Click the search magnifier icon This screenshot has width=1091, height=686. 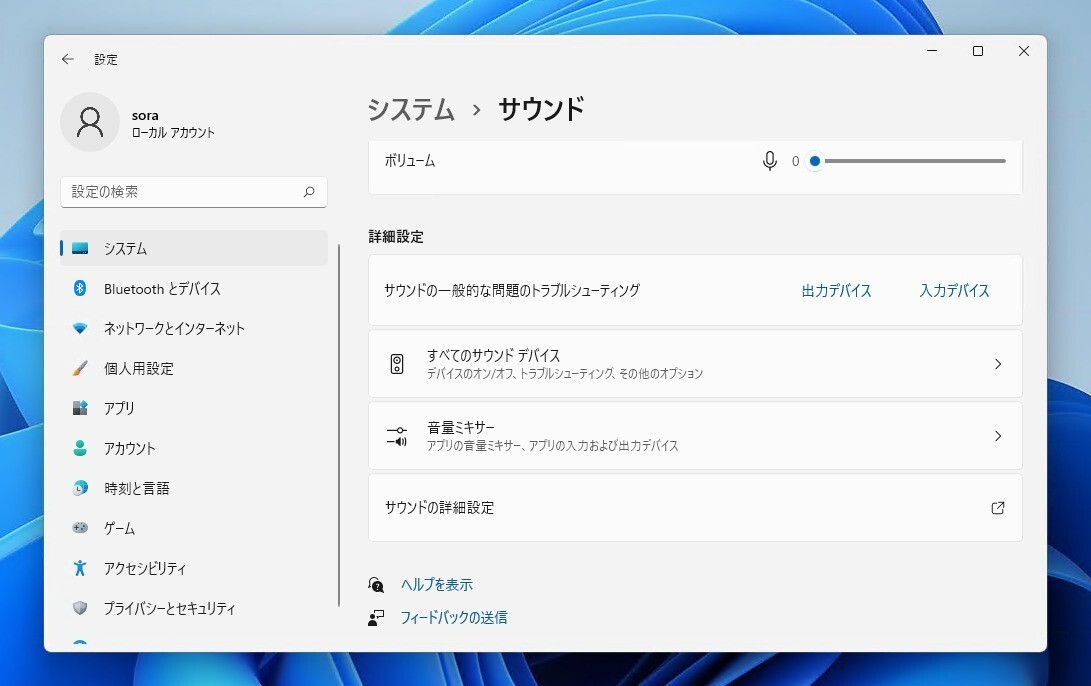click(309, 191)
